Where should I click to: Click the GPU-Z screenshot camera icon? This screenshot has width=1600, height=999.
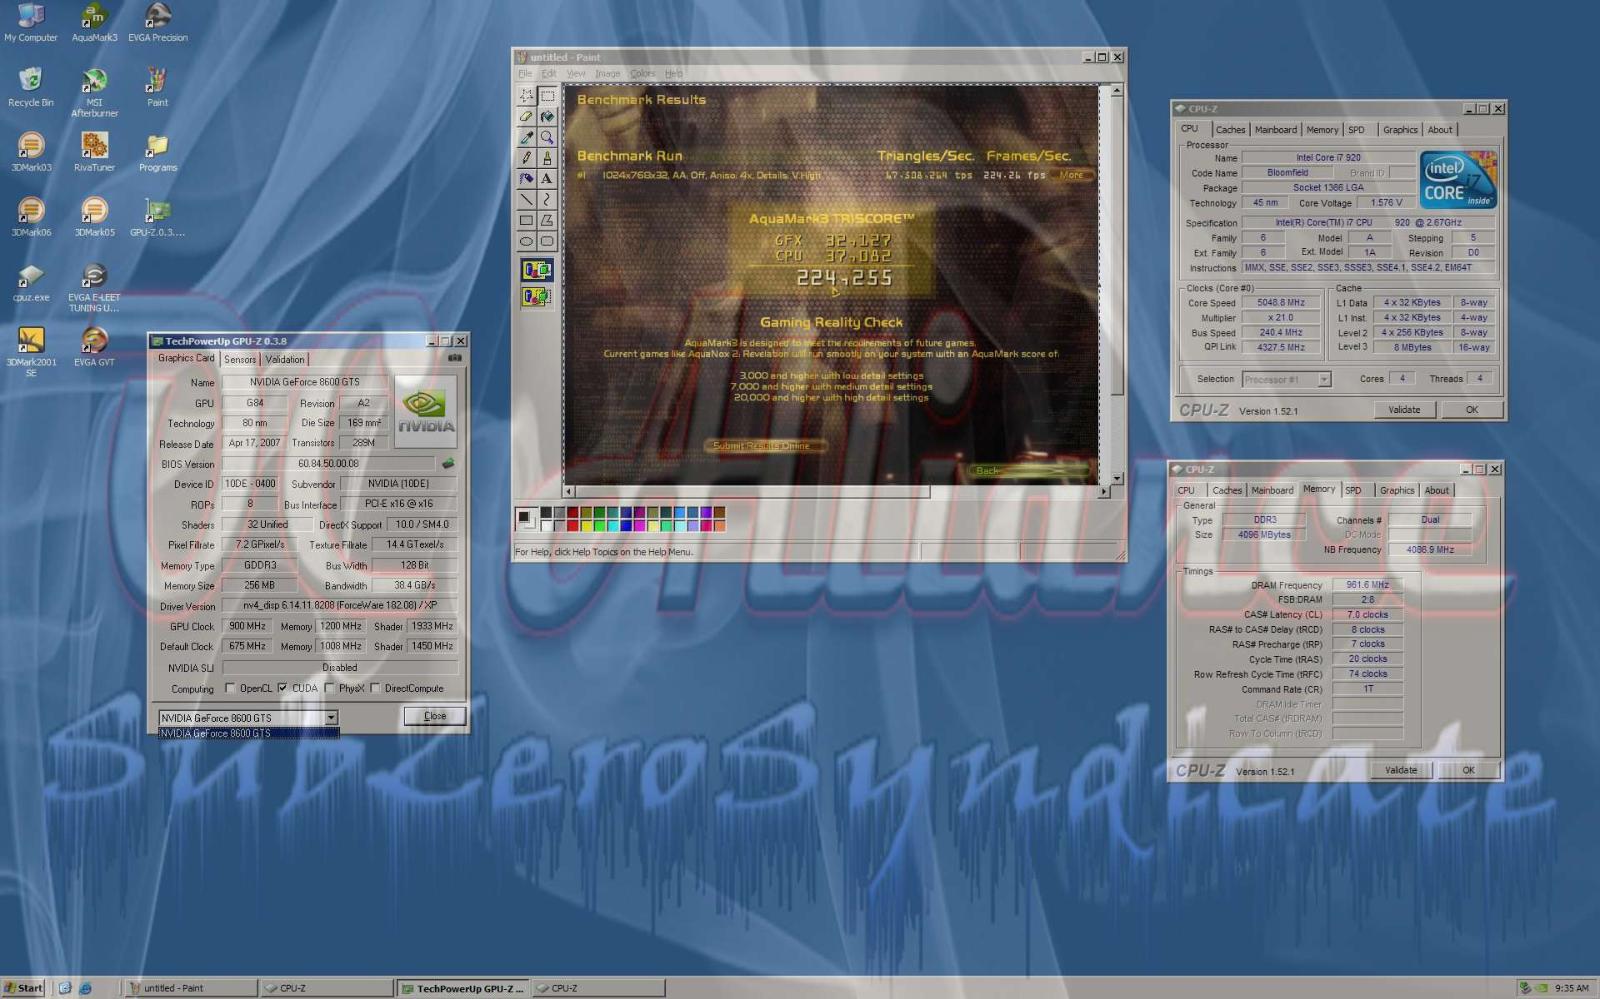click(x=455, y=358)
